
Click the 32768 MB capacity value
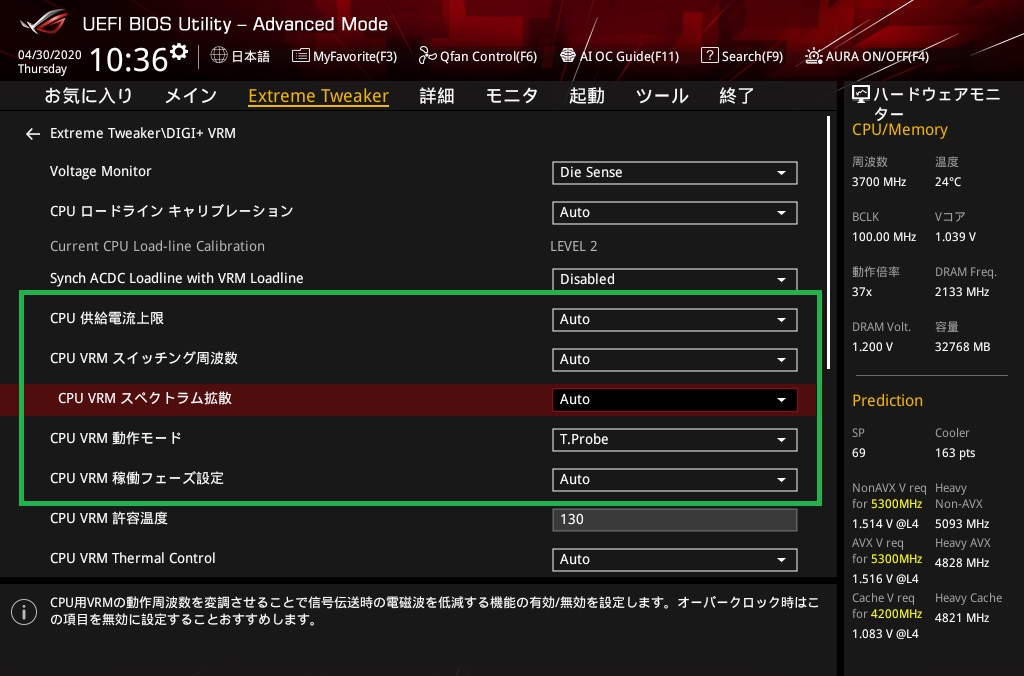(962, 347)
